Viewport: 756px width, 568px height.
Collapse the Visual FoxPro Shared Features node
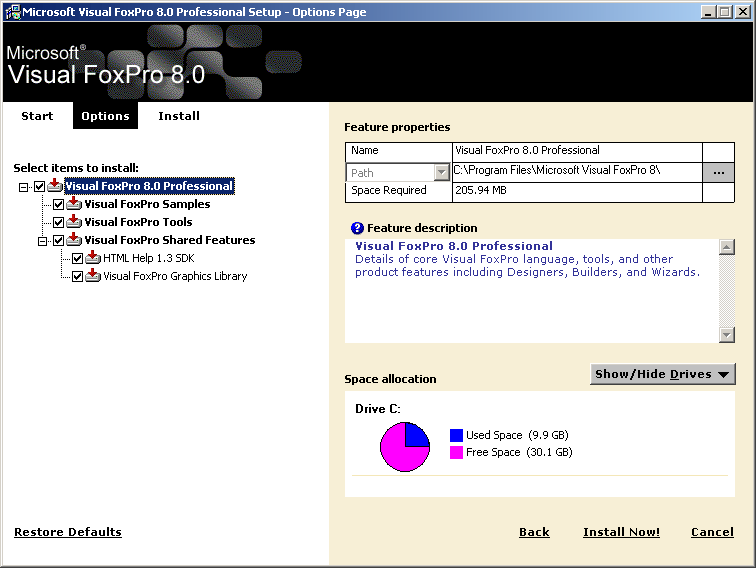[x=42, y=241]
